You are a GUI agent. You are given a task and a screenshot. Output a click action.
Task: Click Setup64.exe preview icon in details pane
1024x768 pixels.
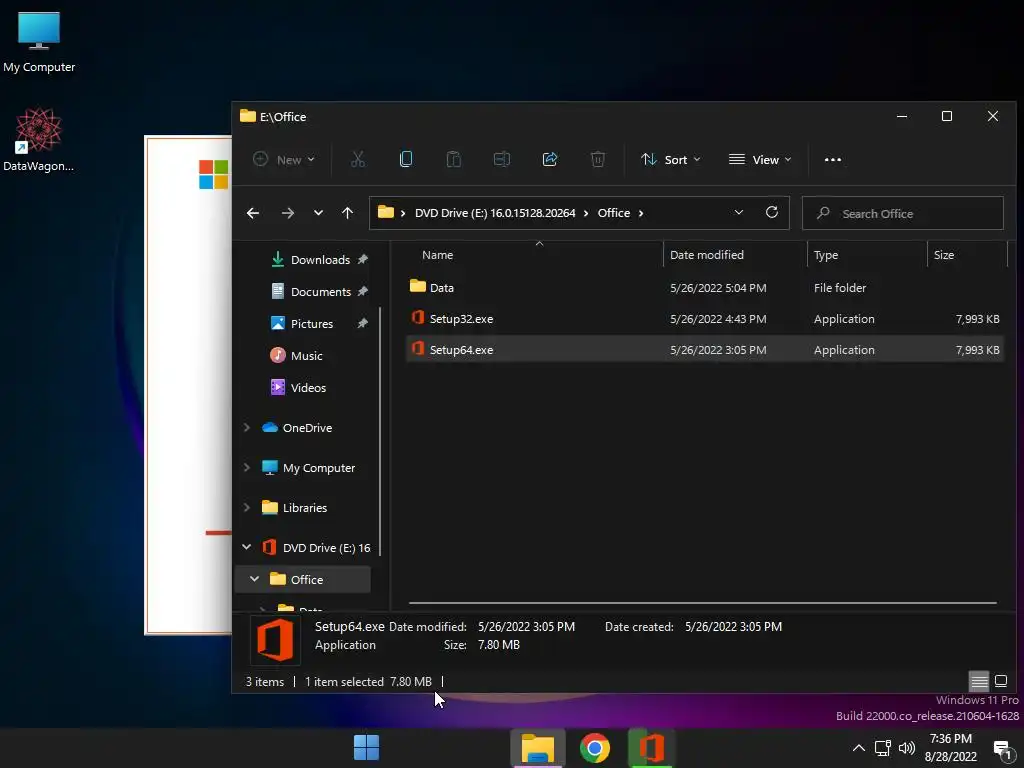(275, 640)
